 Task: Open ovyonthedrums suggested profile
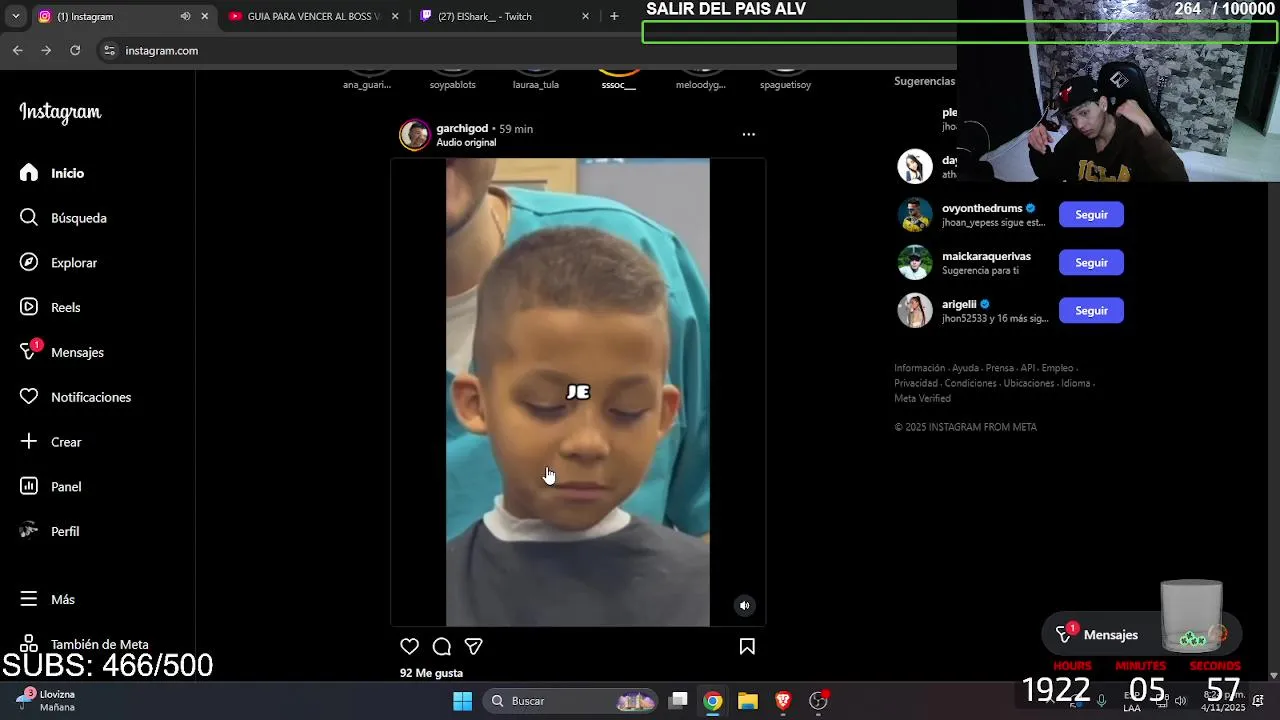[982, 208]
